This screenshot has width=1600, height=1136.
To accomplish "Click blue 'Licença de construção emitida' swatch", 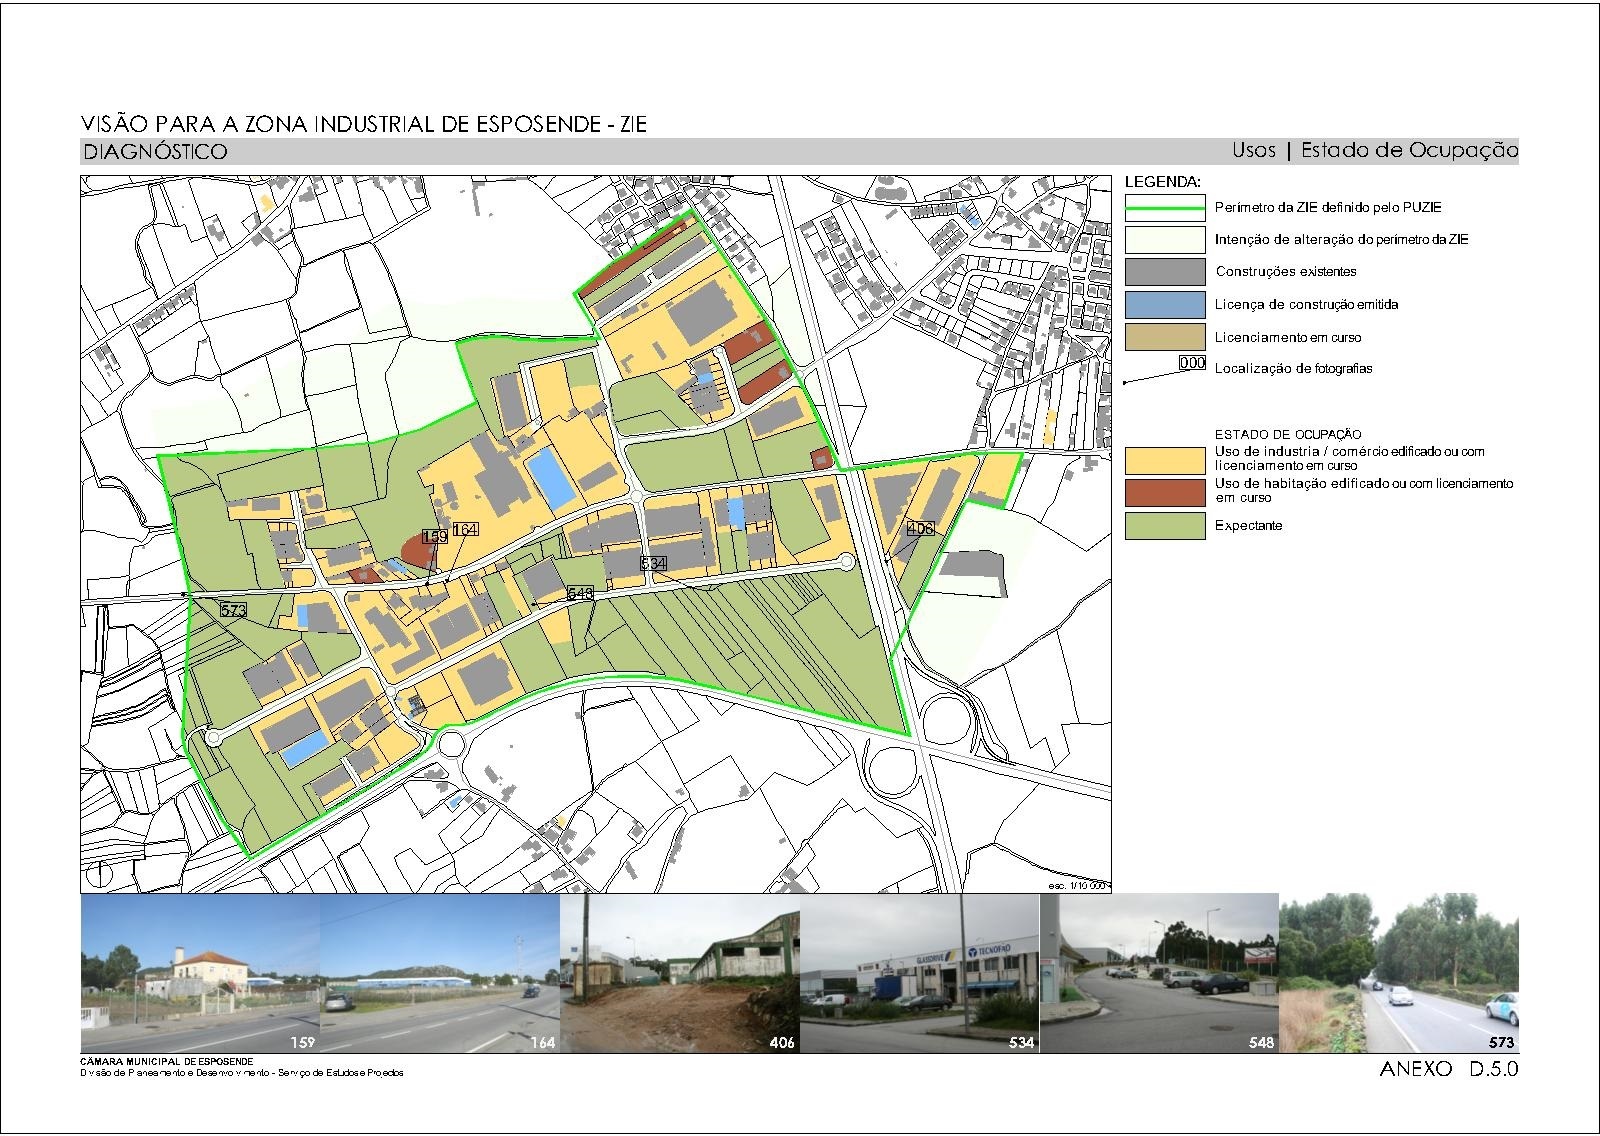I will 1164,304.
